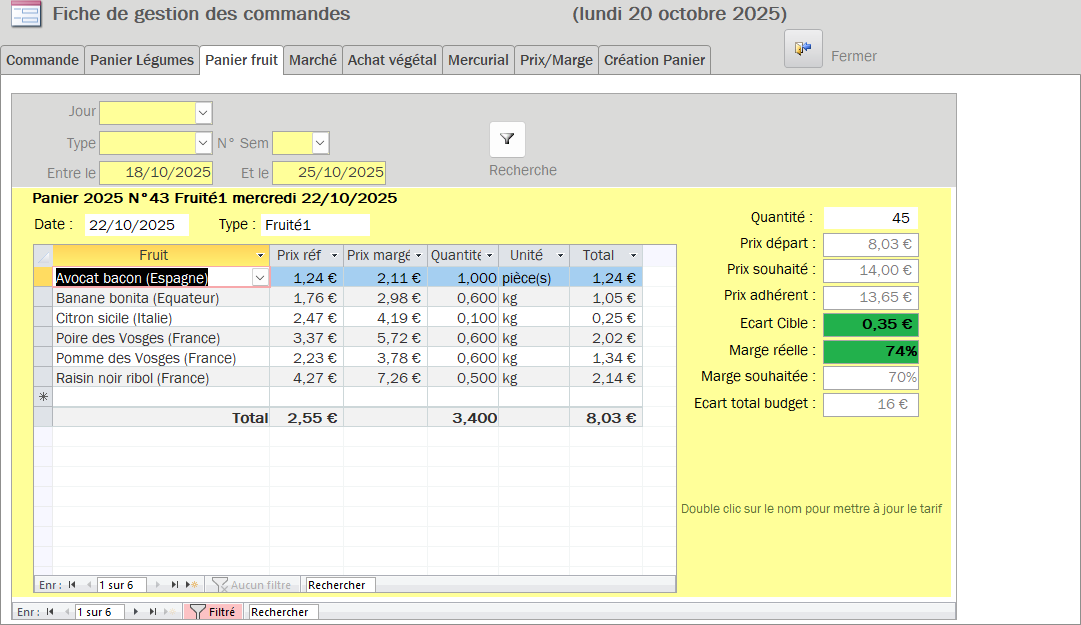Open the Avocat bacon fruit dropdown arrow
Screen dimensions: 1081x625
pos(260,278)
